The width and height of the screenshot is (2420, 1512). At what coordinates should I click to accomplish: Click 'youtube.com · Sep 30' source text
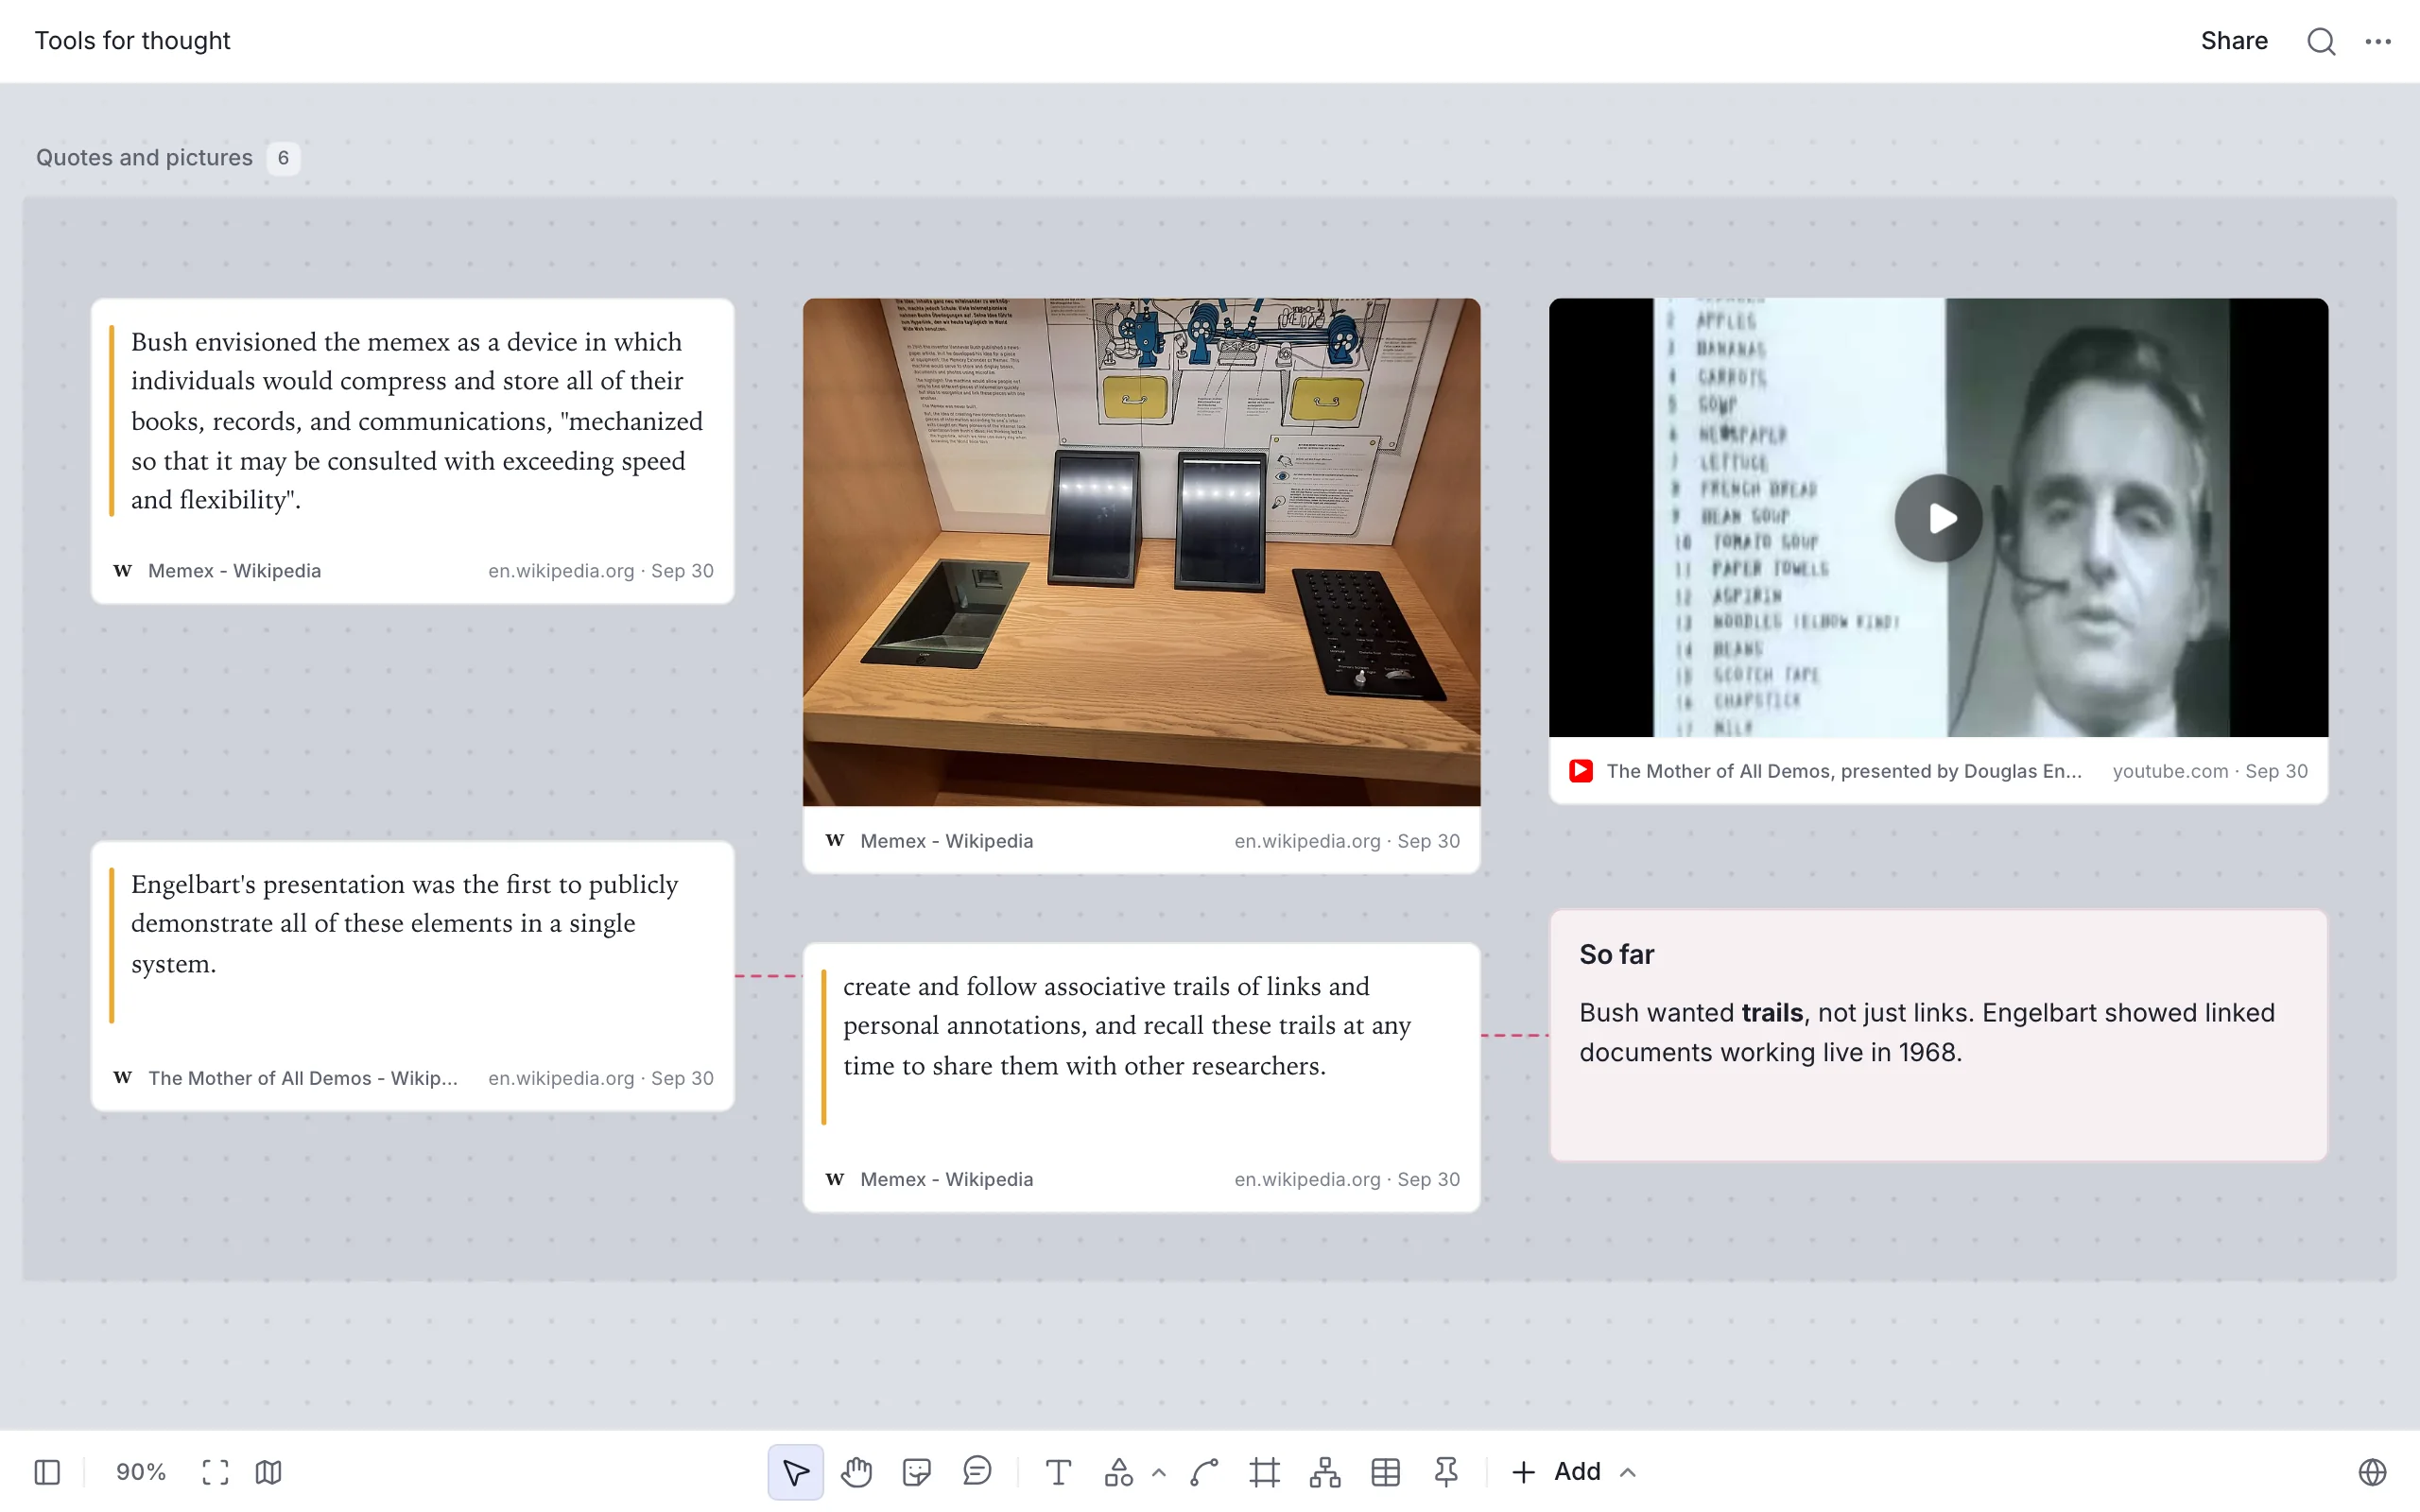[2210, 771]
